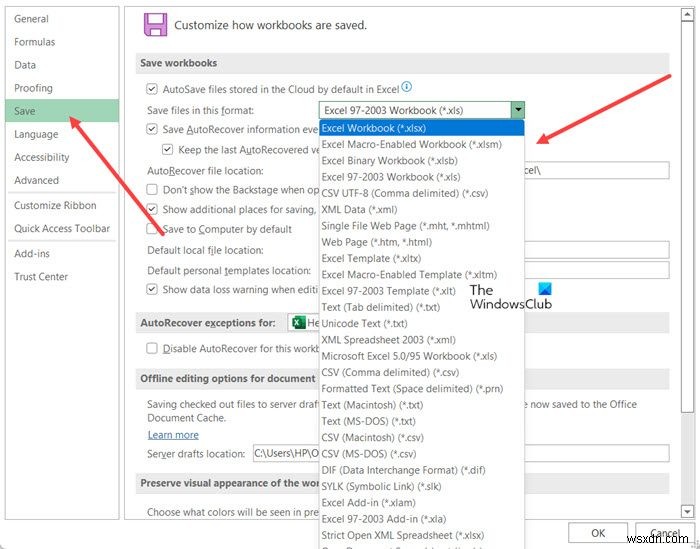700x549 pixels.
Task: Collapse the Save files format dropdown arrow
Action: 518,110
